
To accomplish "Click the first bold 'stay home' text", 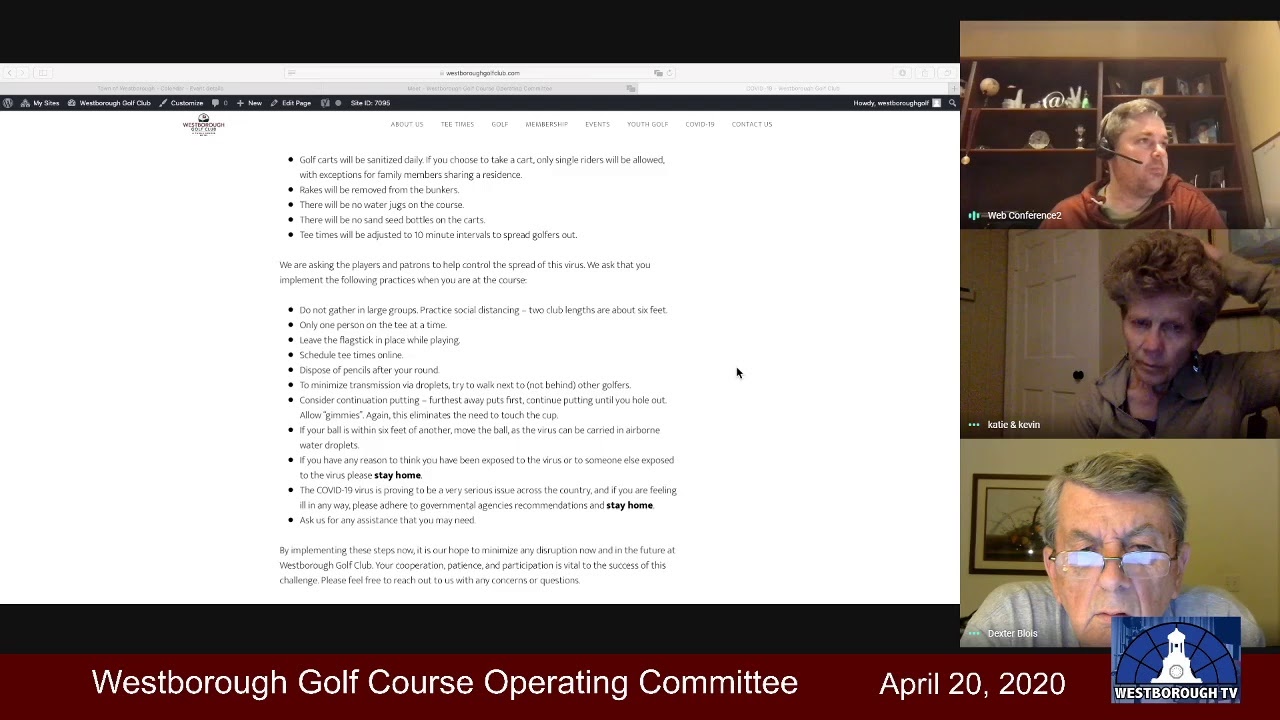I will pyautogui.click(x=397, y=475).
